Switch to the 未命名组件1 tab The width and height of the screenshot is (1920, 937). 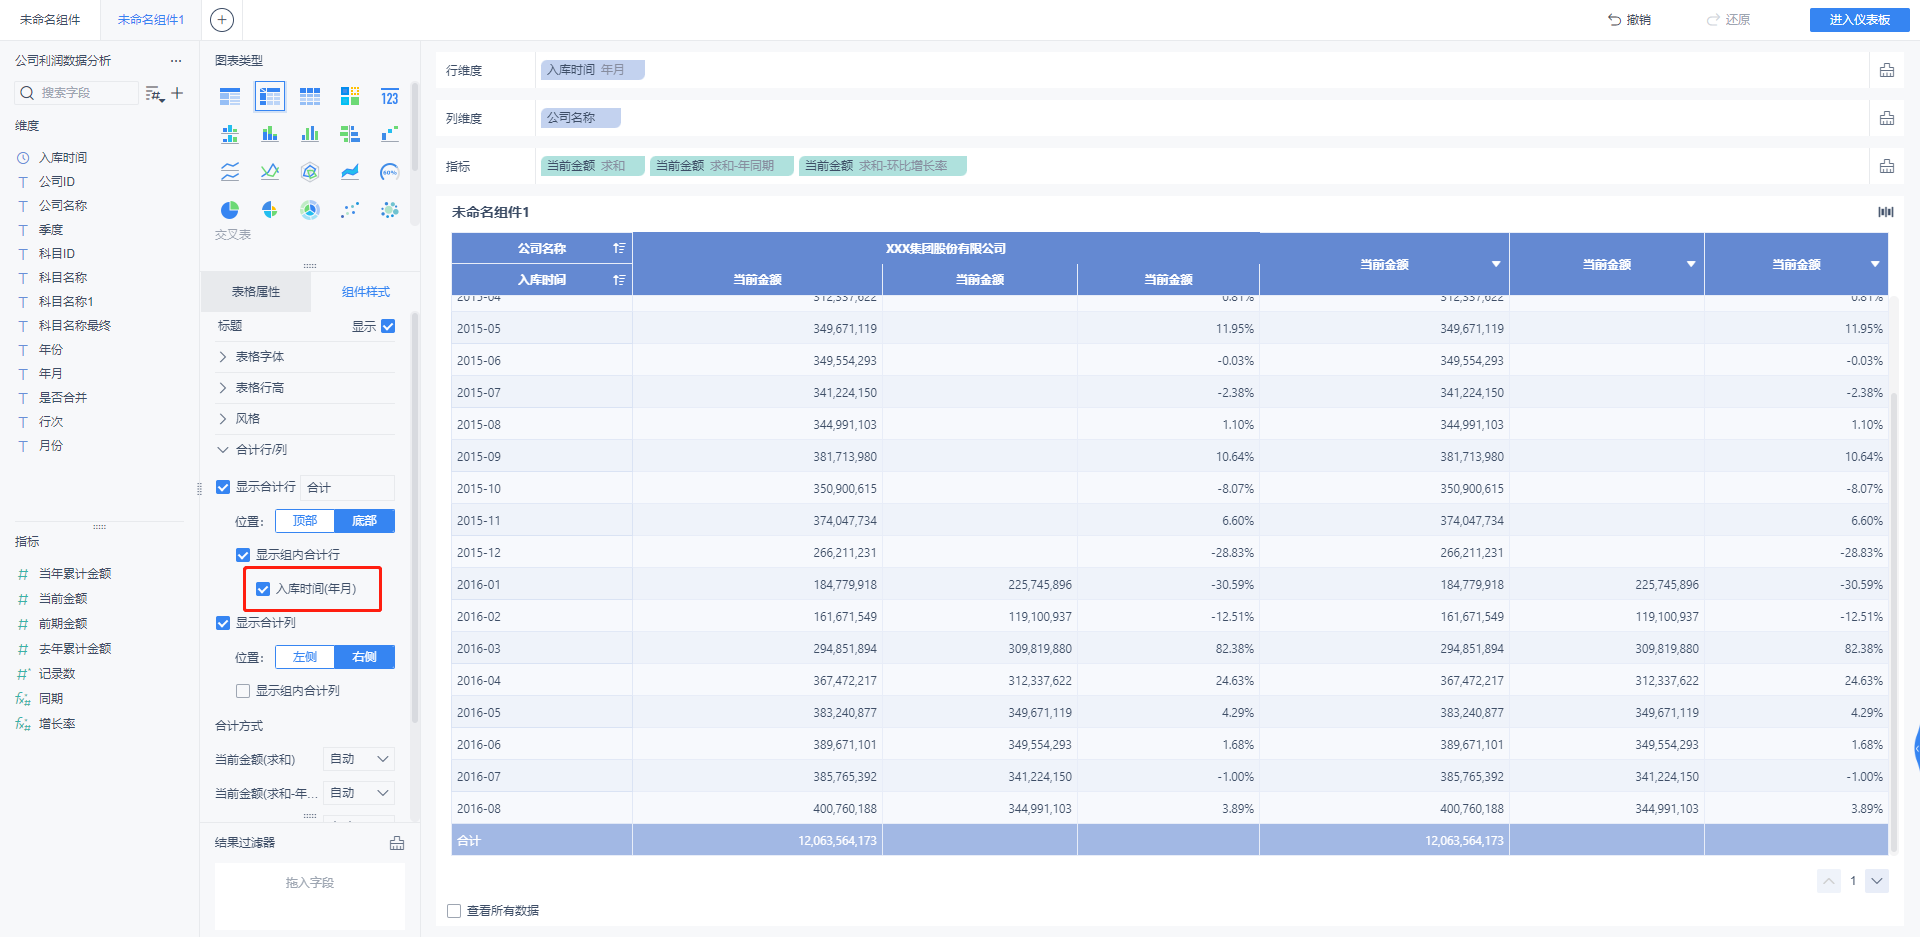pos(151,20)
